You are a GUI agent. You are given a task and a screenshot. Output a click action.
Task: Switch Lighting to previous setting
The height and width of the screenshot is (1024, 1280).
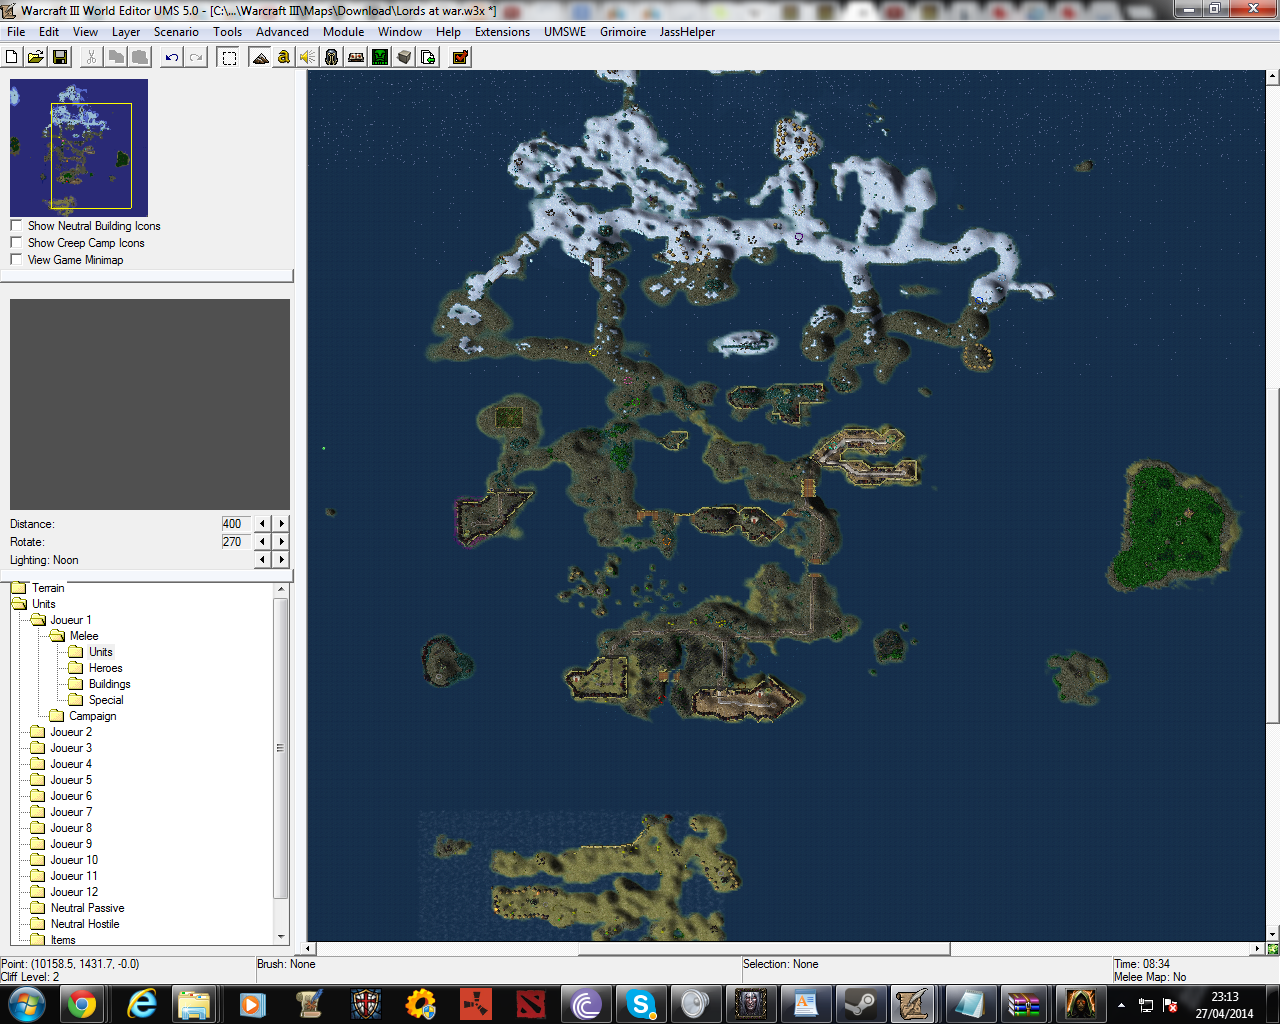[x=263, y=560]
